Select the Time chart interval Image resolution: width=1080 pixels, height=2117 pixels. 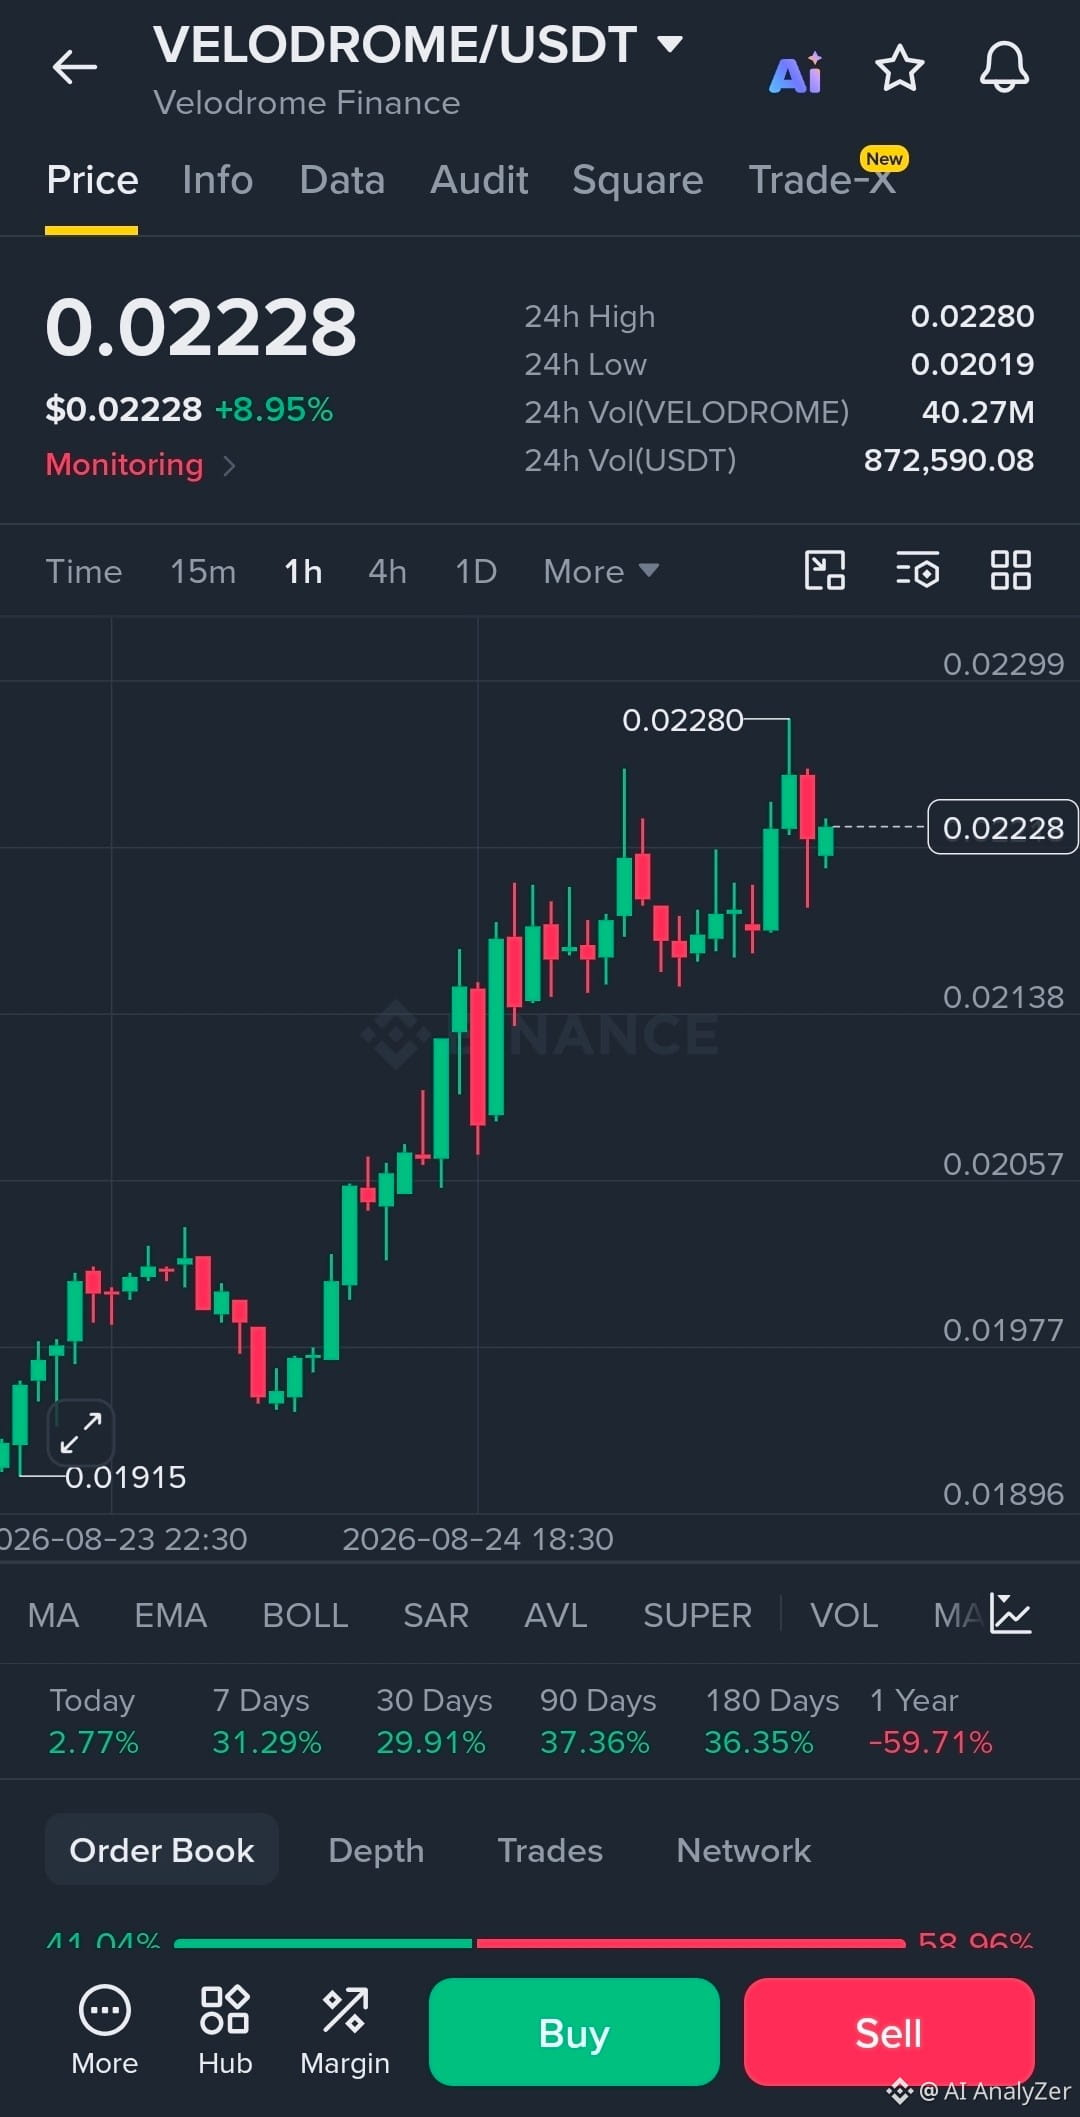point(84,571)
